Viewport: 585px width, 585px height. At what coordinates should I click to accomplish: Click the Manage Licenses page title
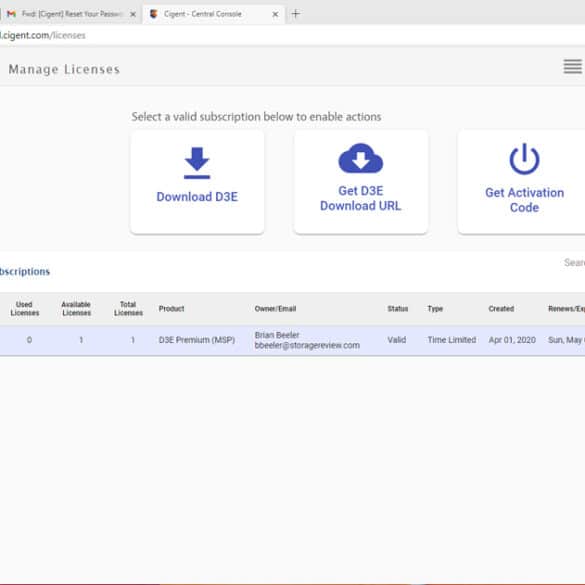(x=64, y=69)
